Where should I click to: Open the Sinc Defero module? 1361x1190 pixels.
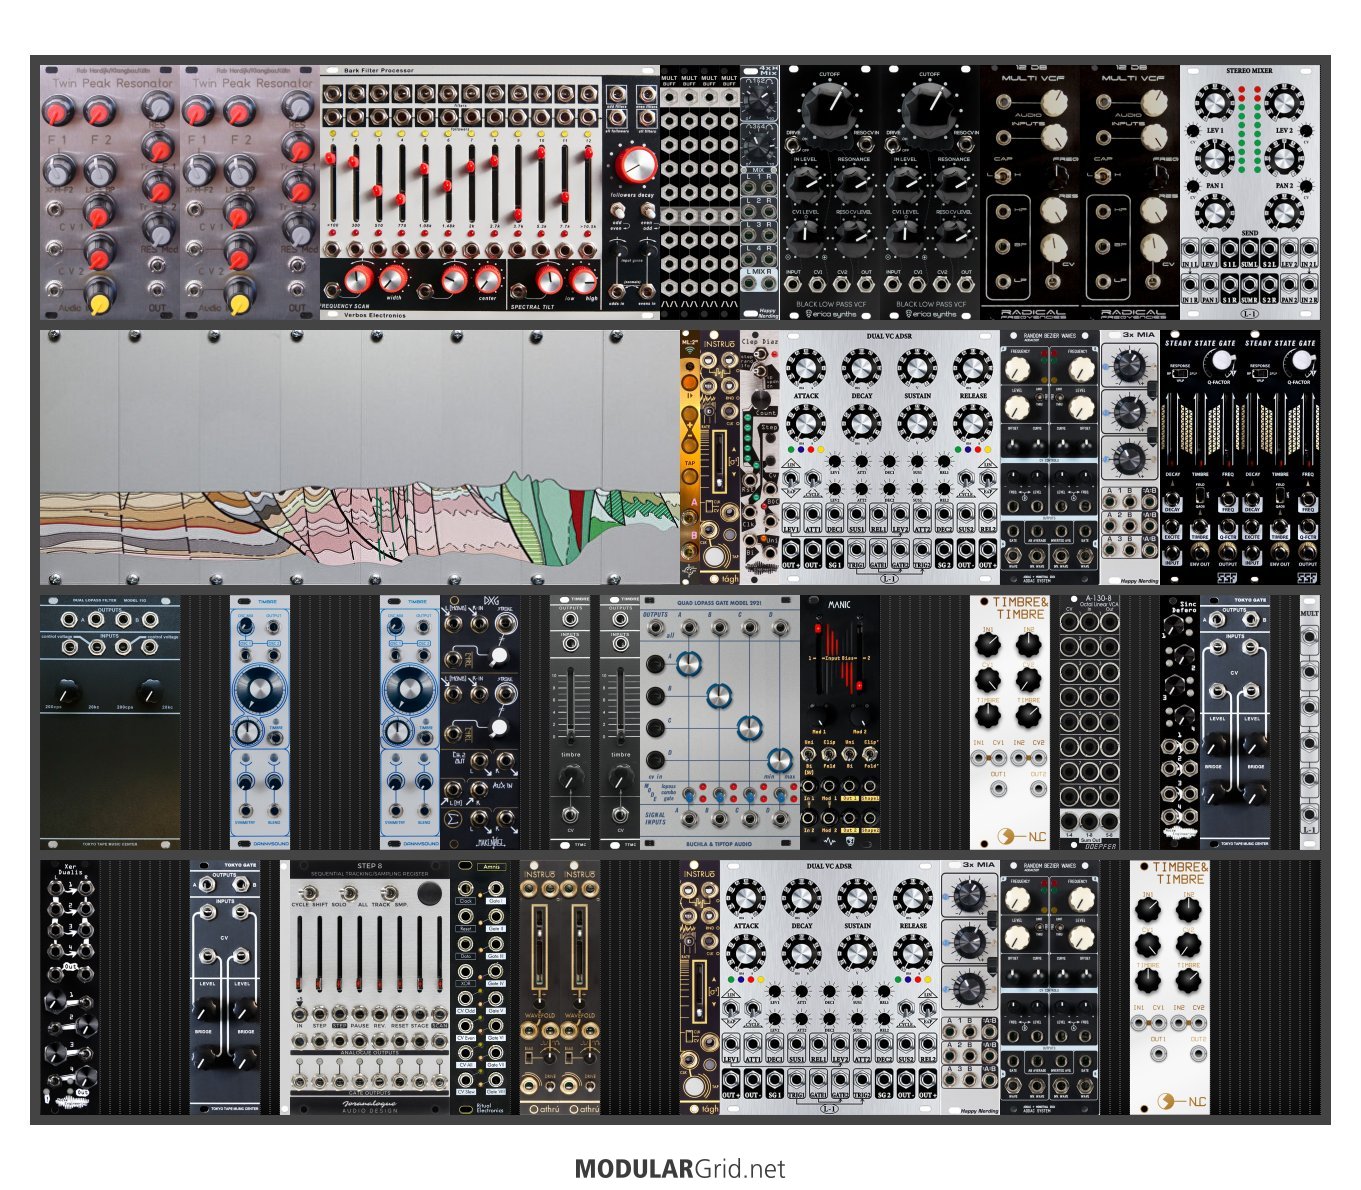pyautogui.click(x=1180, y=722)
